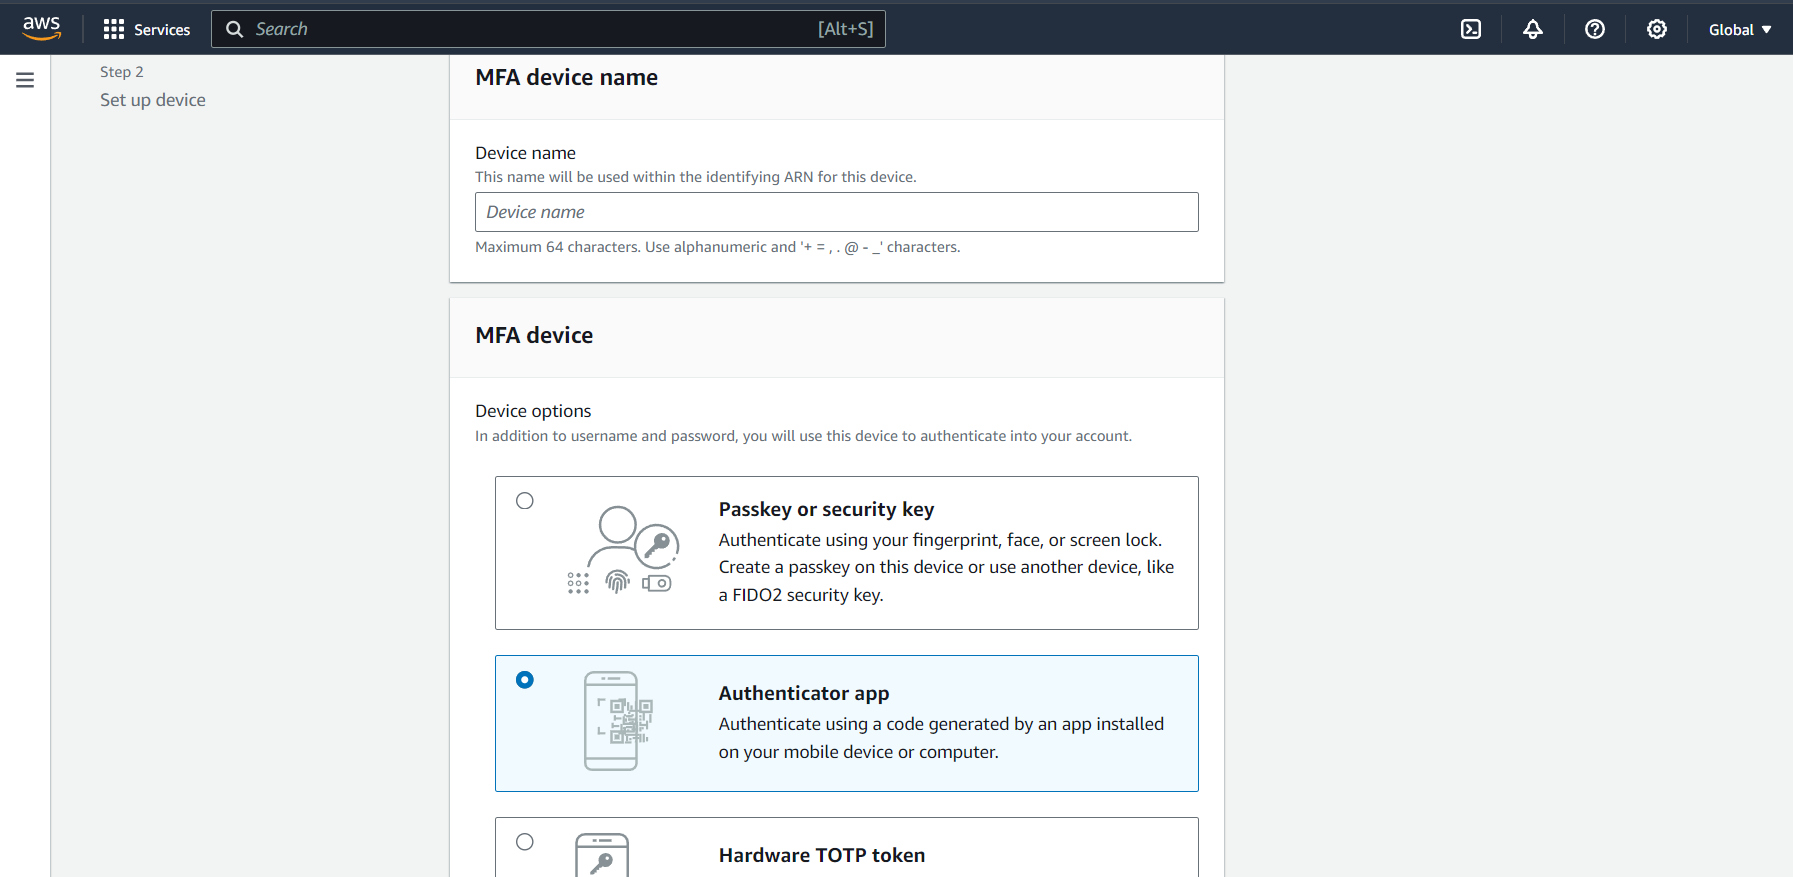Viewport: 1793px width, 877px height.
Task: Click the passkey illustration icon
Action: [x=623, y=551]
